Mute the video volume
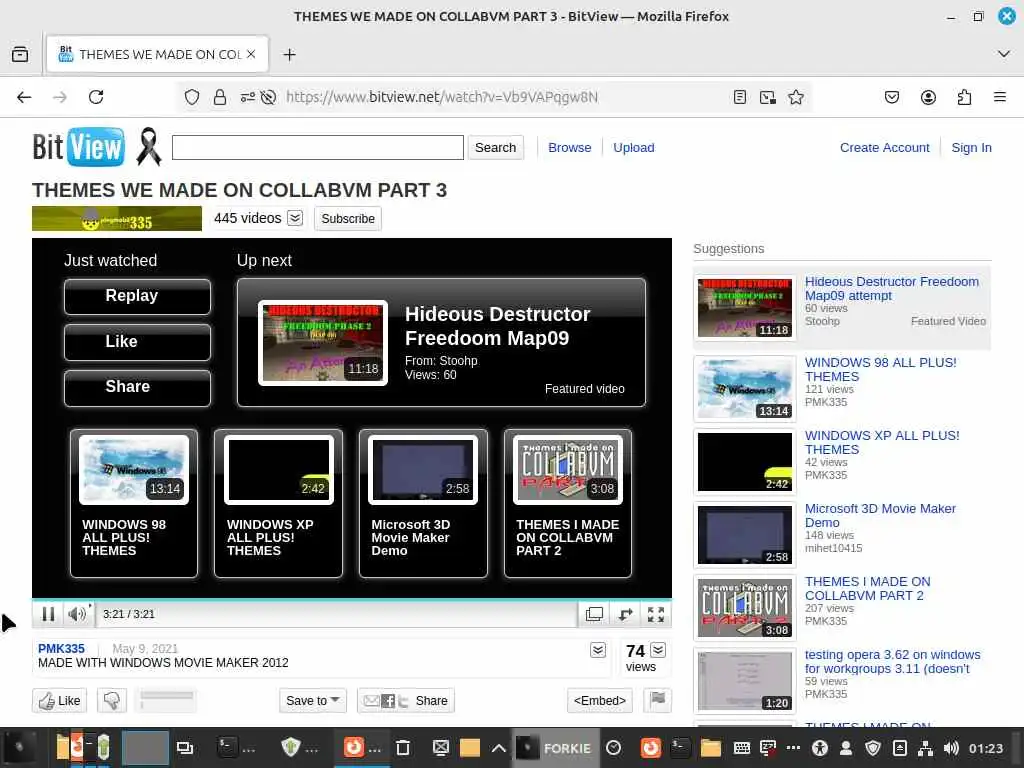This screenshot has width=1024, height=768. (x=77, y=614)
